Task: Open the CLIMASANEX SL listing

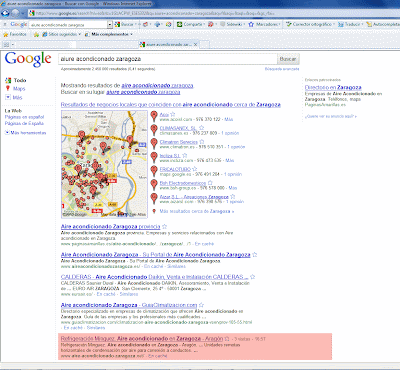Action: point(178,128)
